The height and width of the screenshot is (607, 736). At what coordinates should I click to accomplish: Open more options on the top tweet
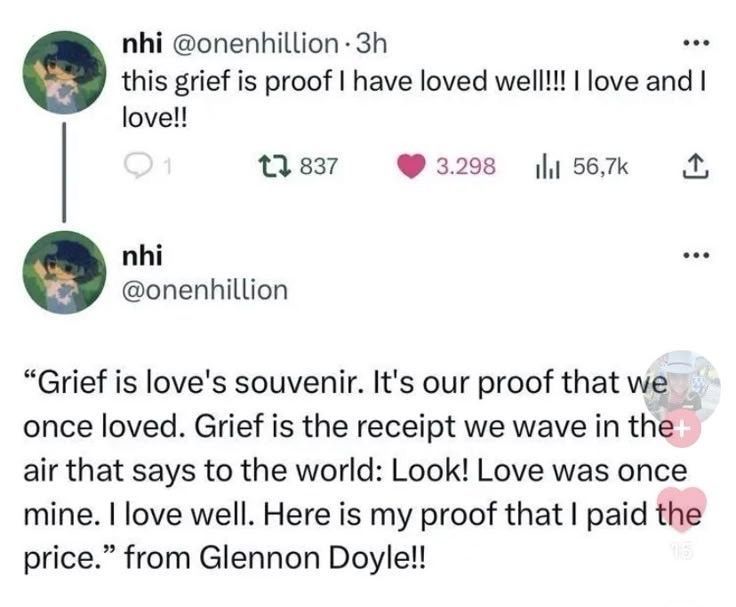691,45
